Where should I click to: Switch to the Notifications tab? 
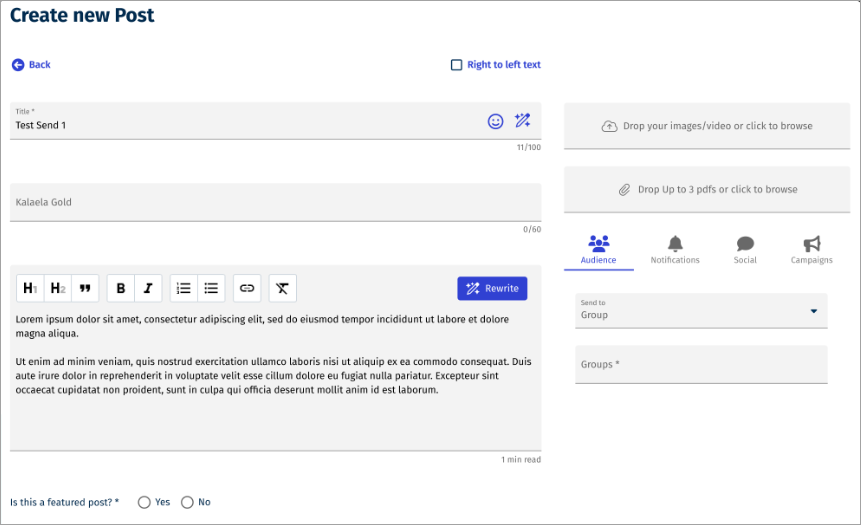(x=675, y=250)
